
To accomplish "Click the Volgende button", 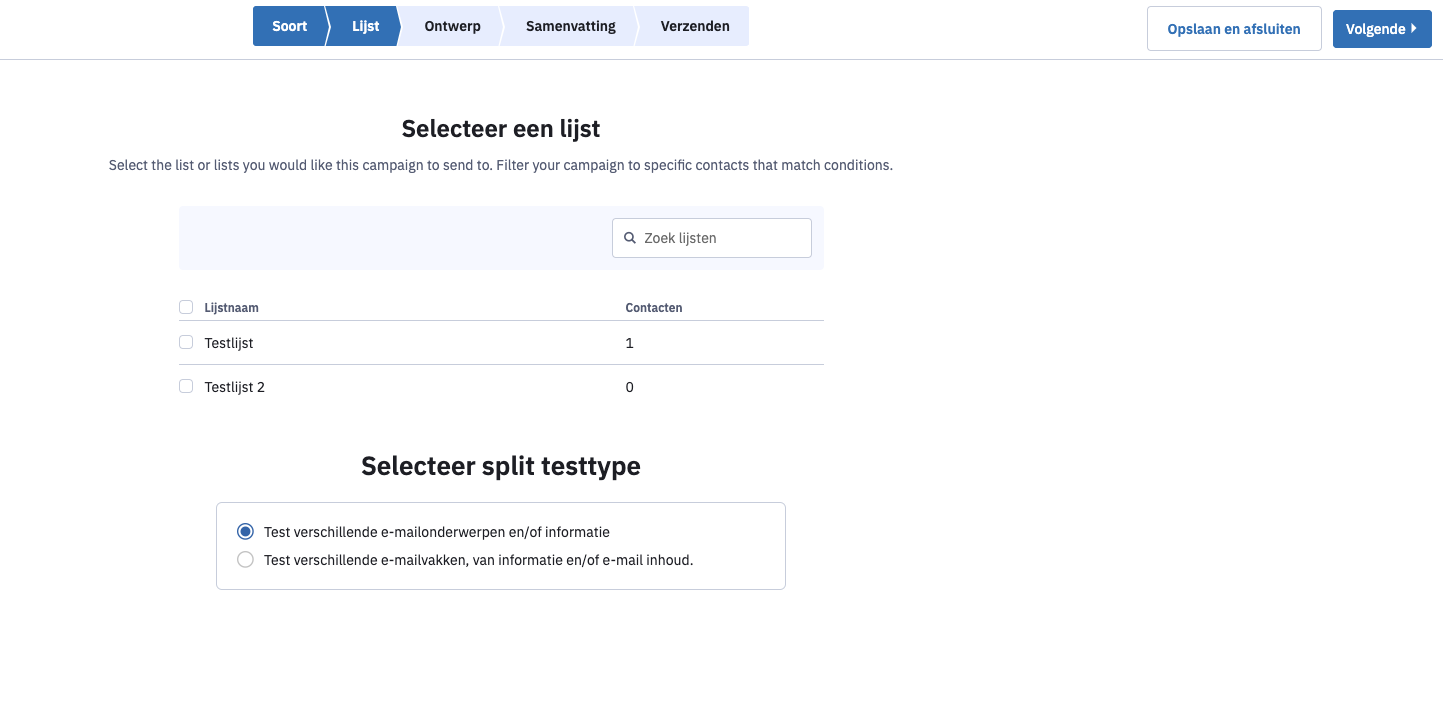I will point(1382,29).
